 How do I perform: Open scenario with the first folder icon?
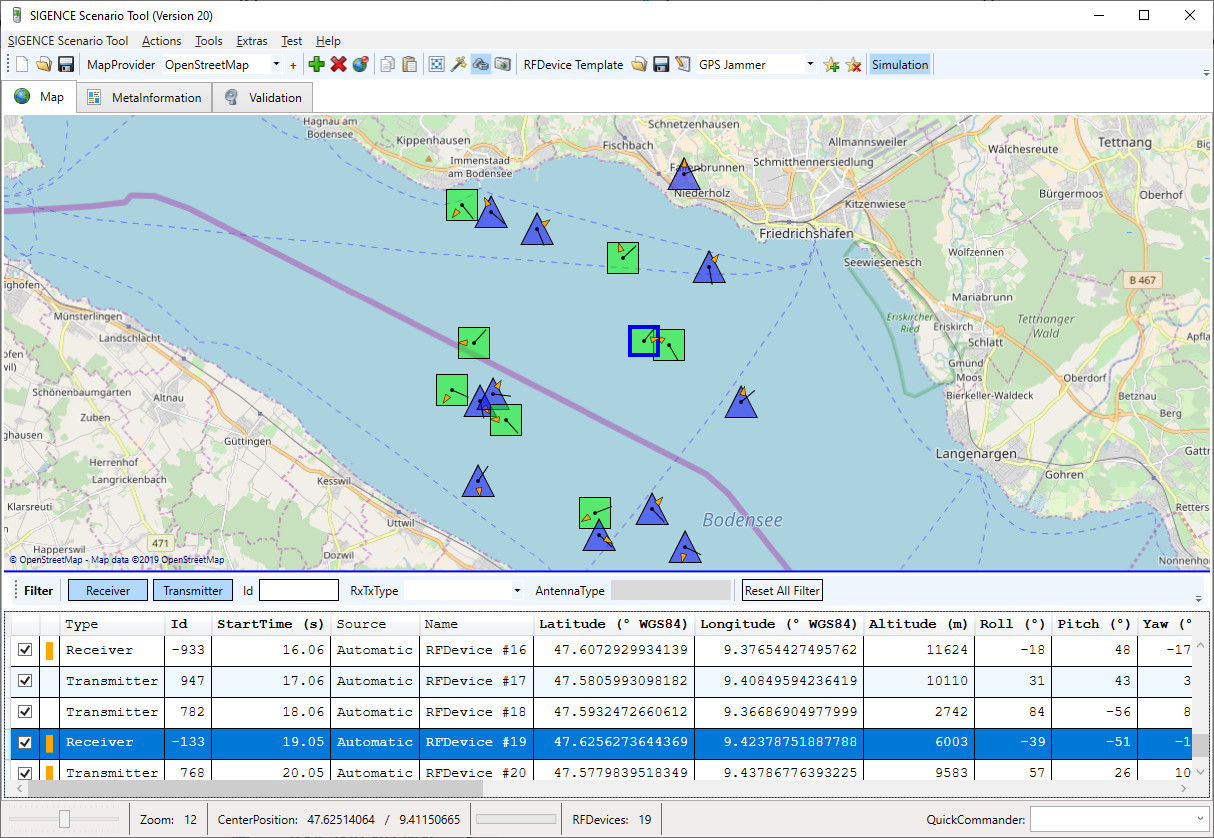click(x=44, y=65)
